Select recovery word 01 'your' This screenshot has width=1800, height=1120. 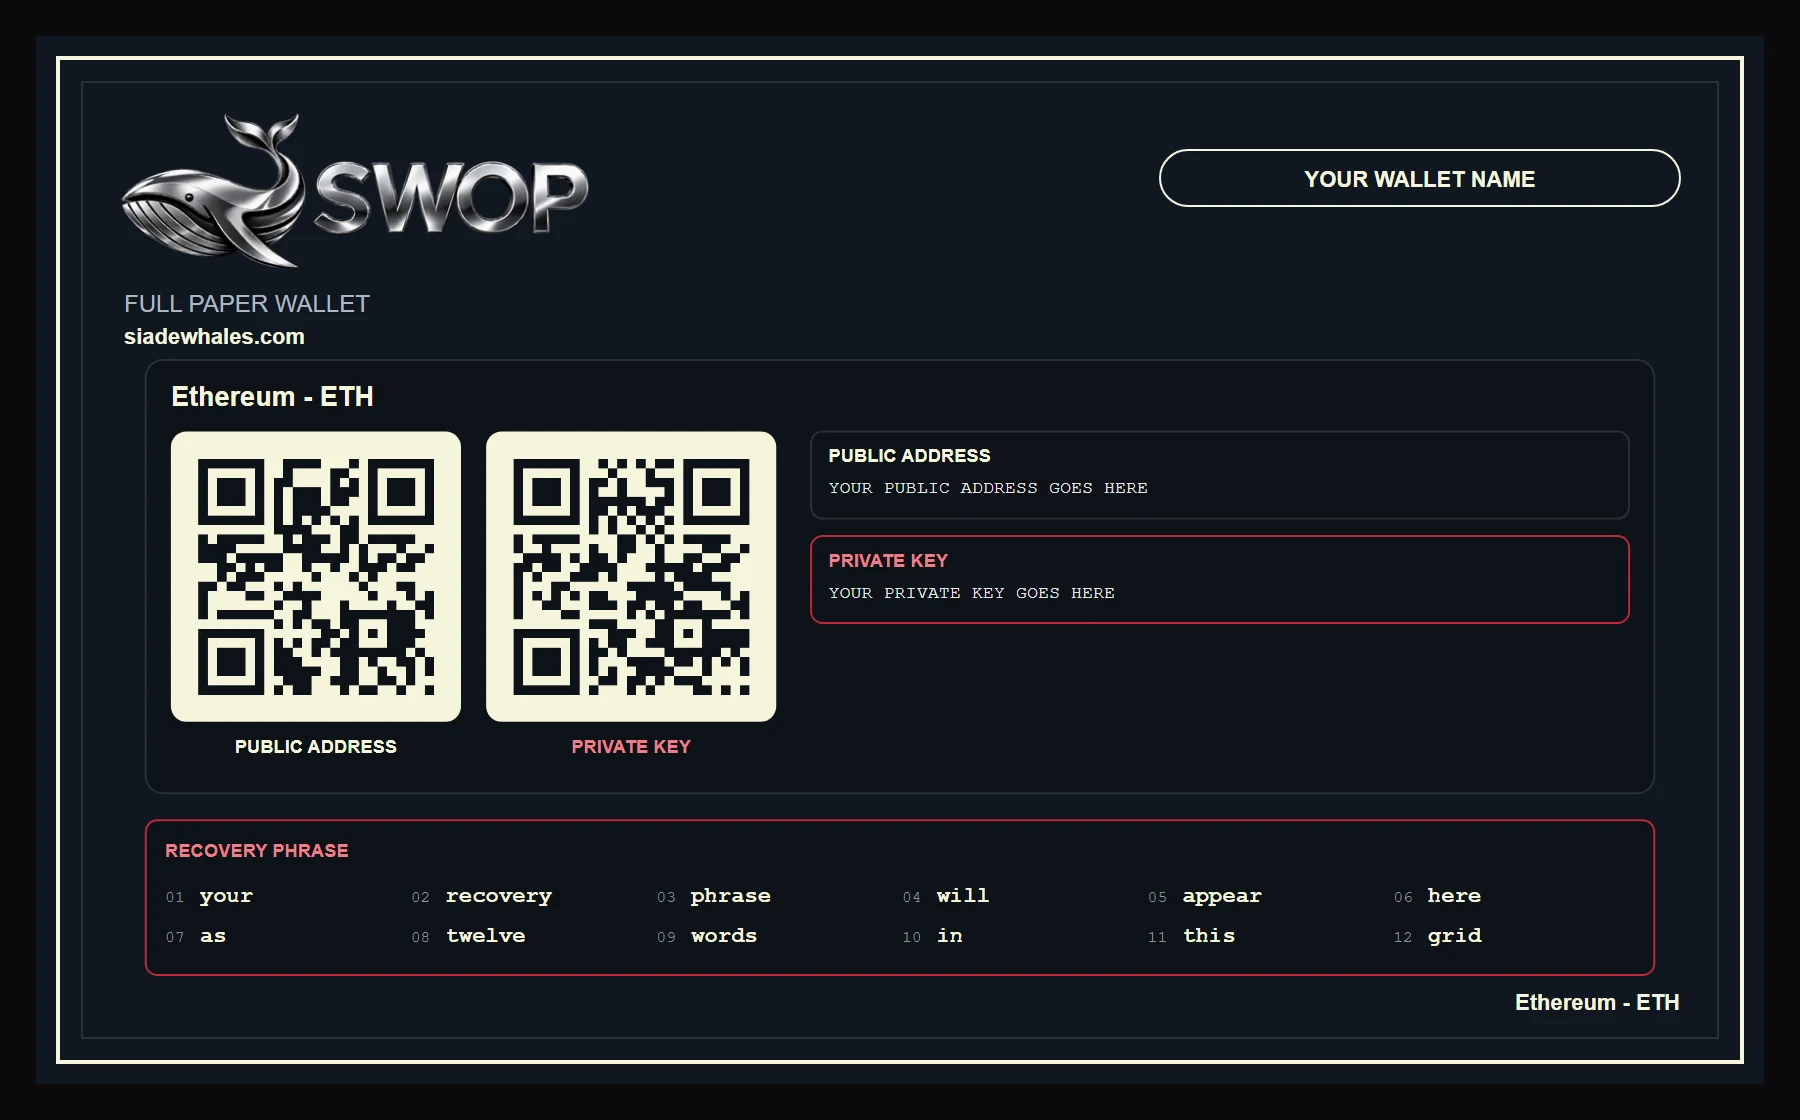pyautogui.click(x=226, y=896)
